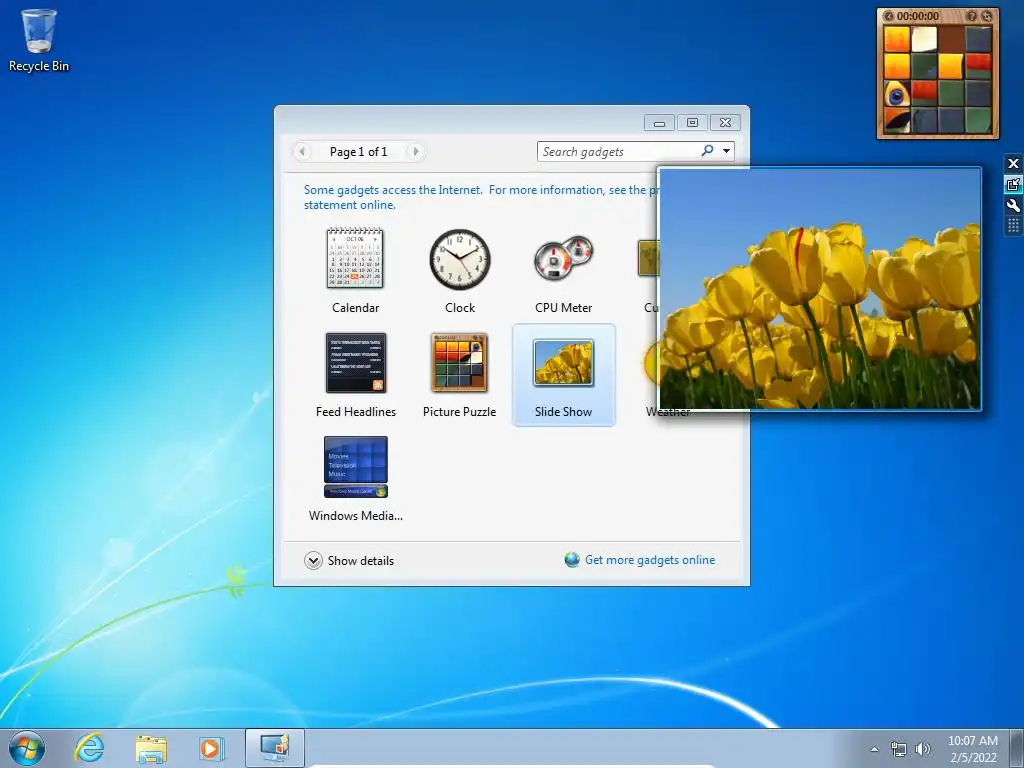The image size is (1024, 768).
Task: Close the Slide Show desktop gadget
Action: 1013,163
